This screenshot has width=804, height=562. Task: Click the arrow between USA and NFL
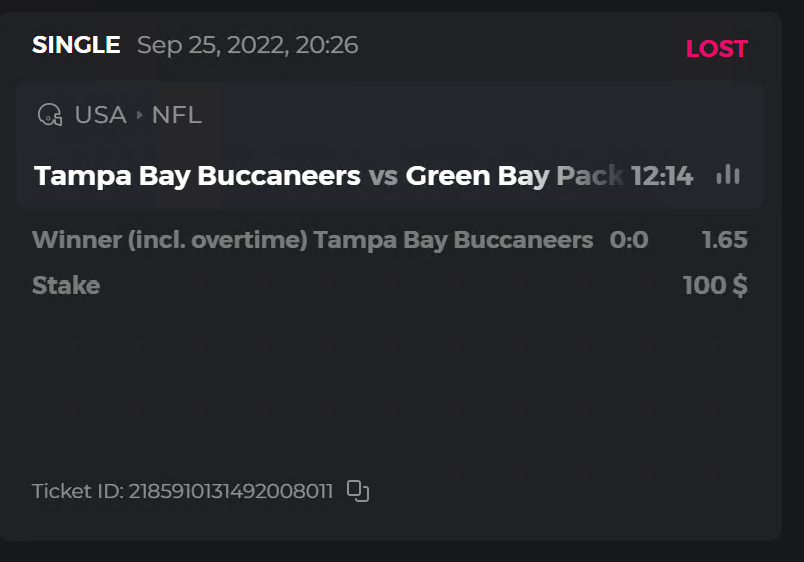[x=139, y=116]
